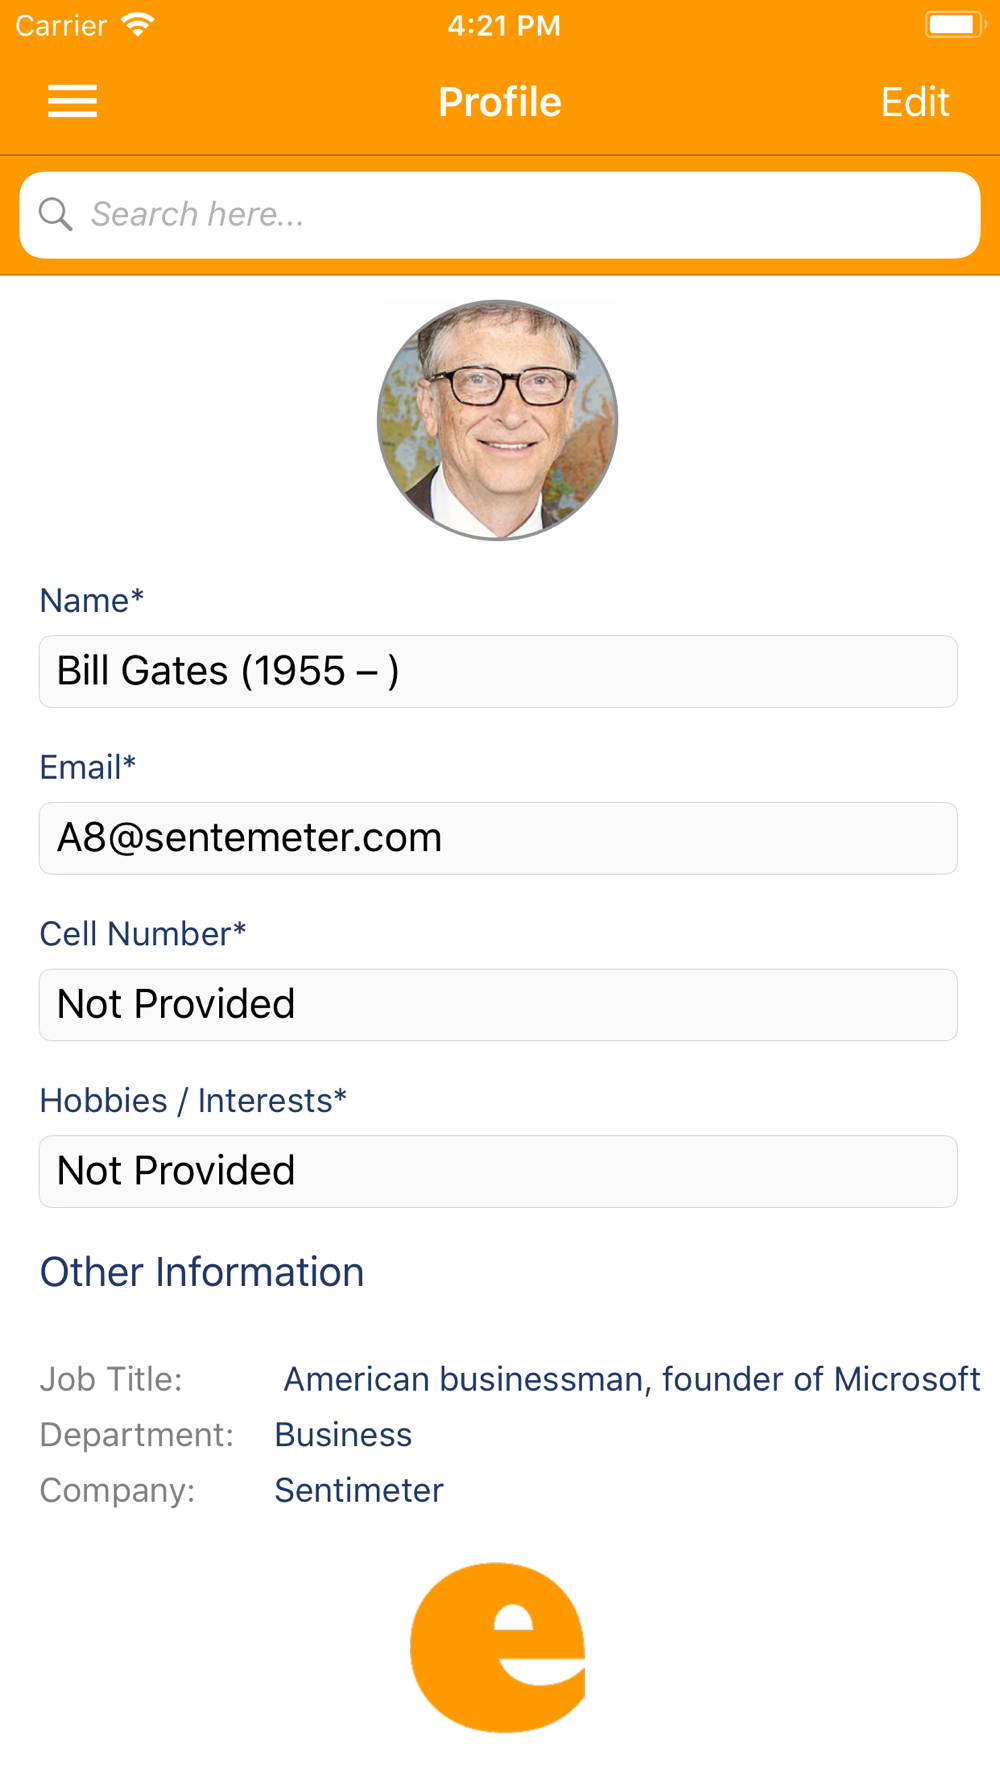The width and height of the screenshot is (1000, 1778).
Task: Tap the circular profile photo
Action: tap(497, 420)
